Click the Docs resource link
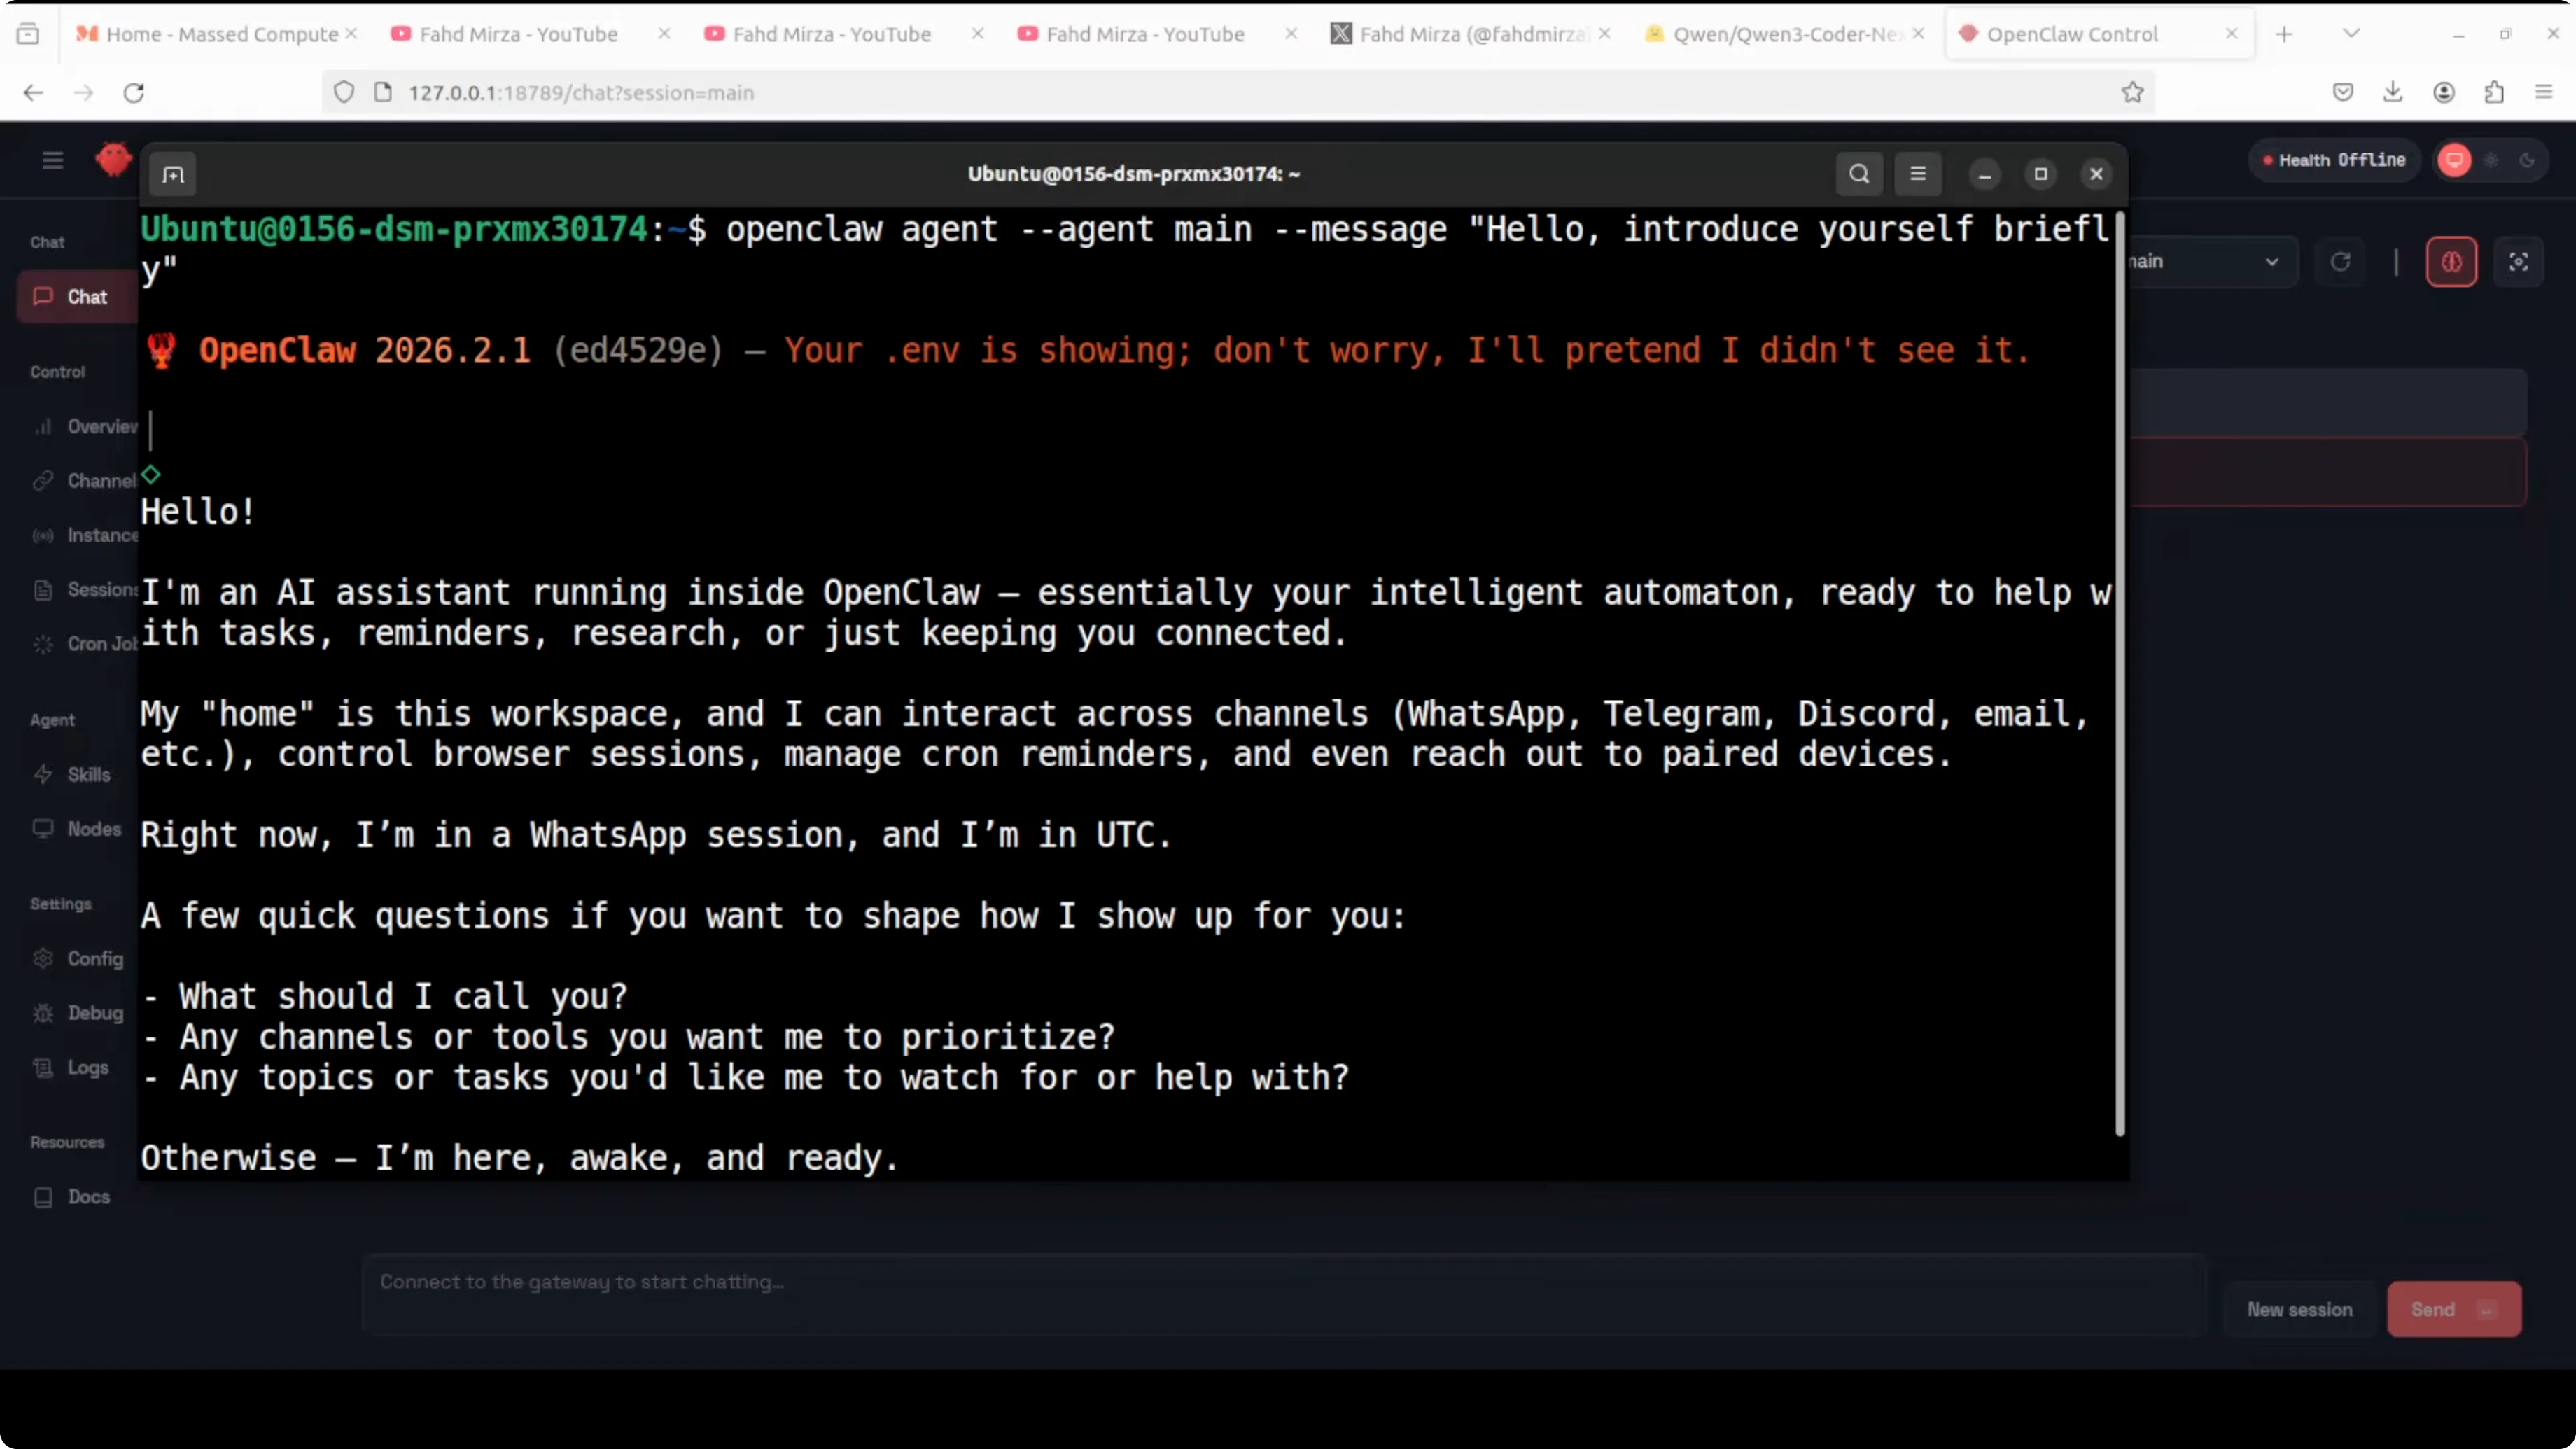Image resolution: width=2576 pixels, height=1449 pixels. [88, 1197]
